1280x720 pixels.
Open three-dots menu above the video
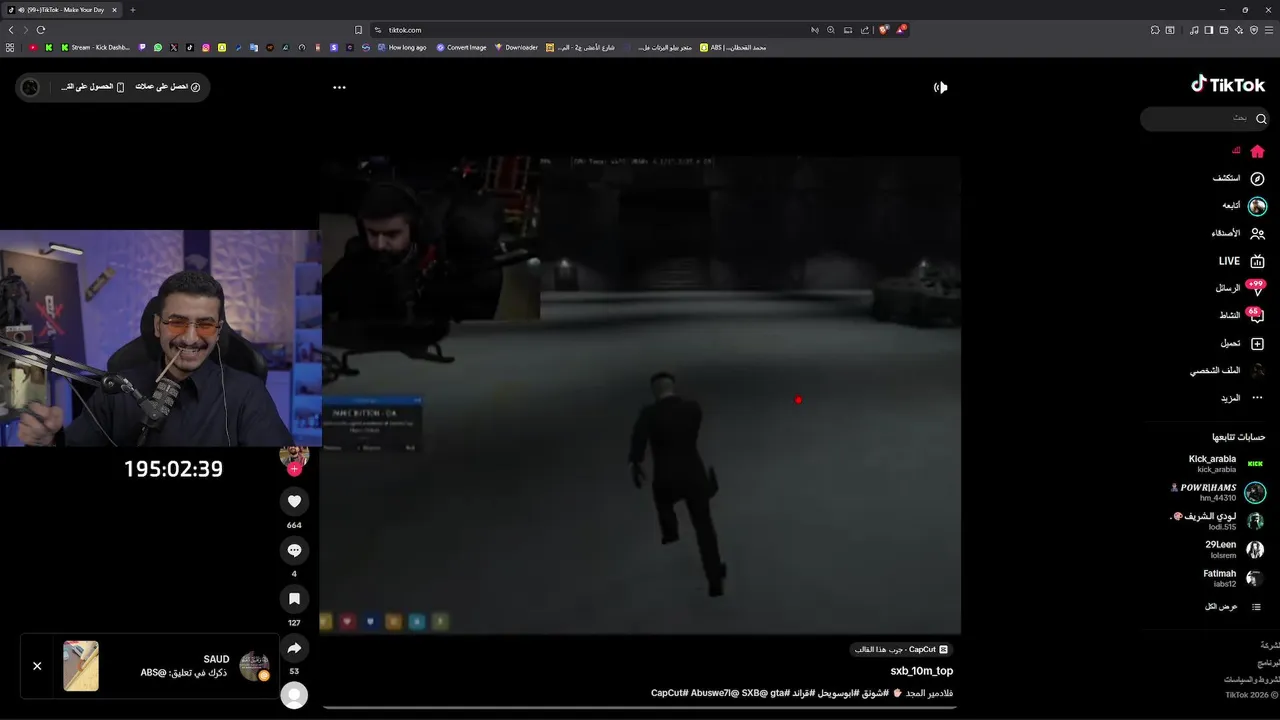tap(339, 87)
